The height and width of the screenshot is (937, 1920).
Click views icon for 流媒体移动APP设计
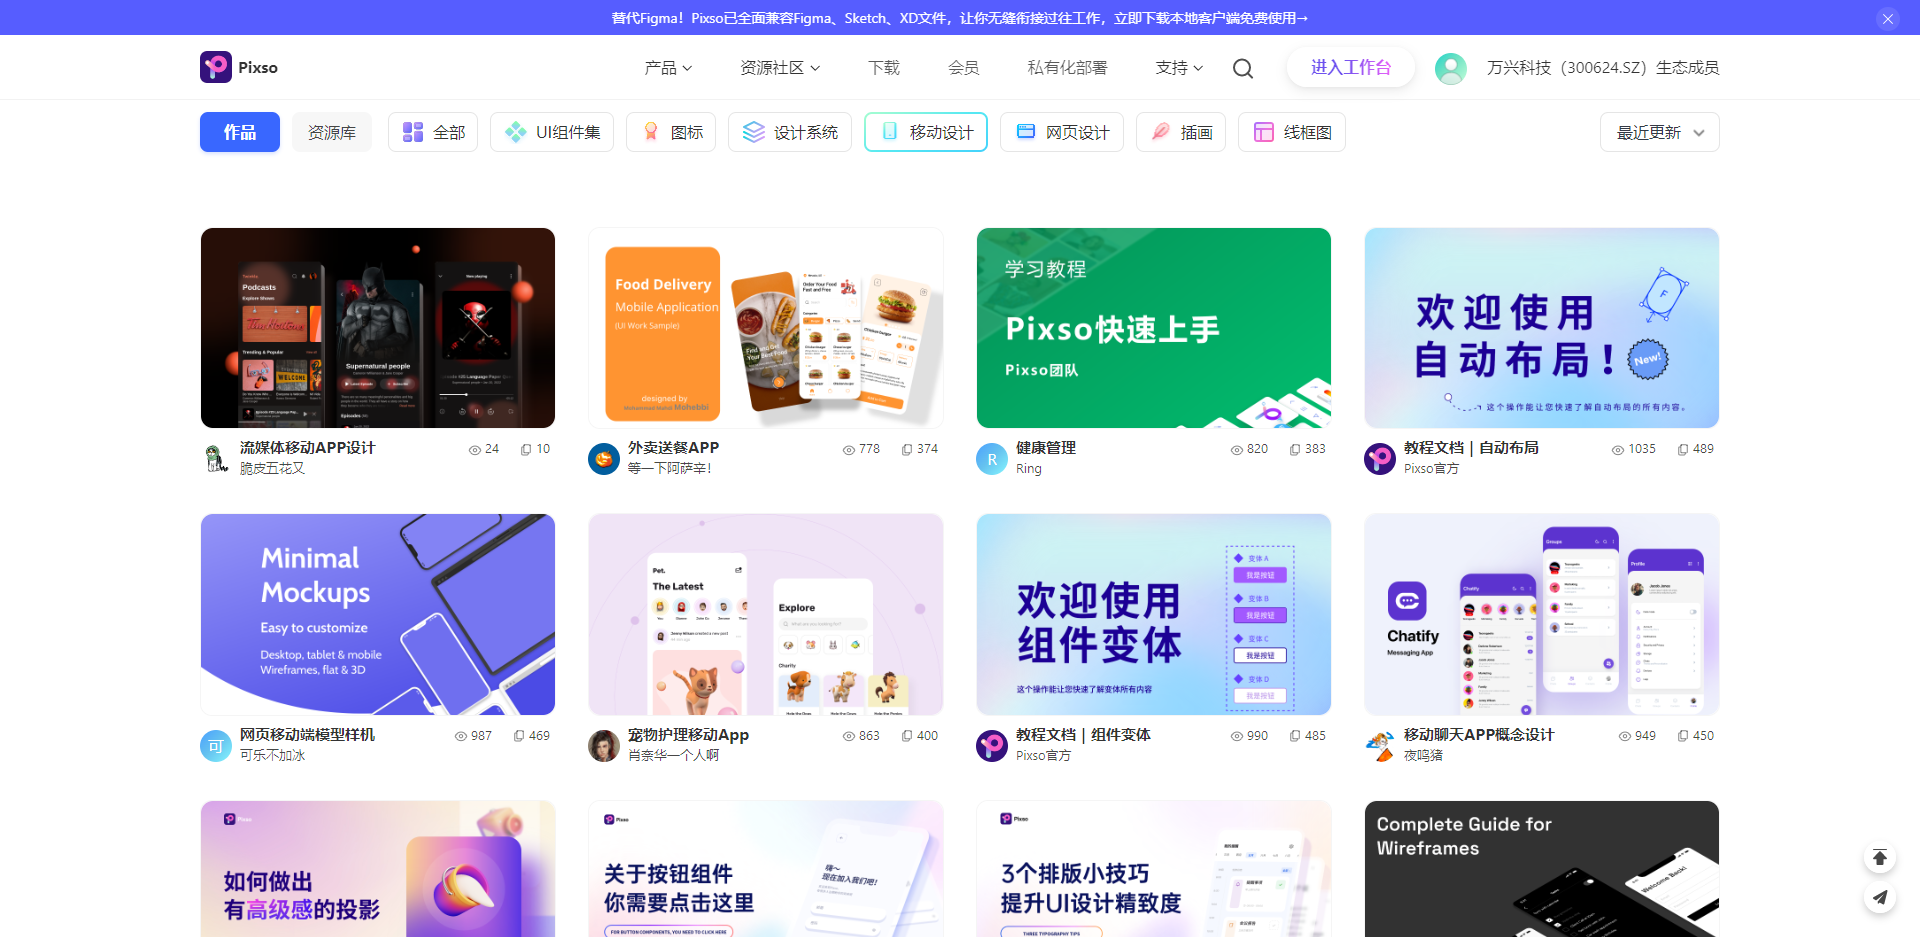[x=474, y=450]
